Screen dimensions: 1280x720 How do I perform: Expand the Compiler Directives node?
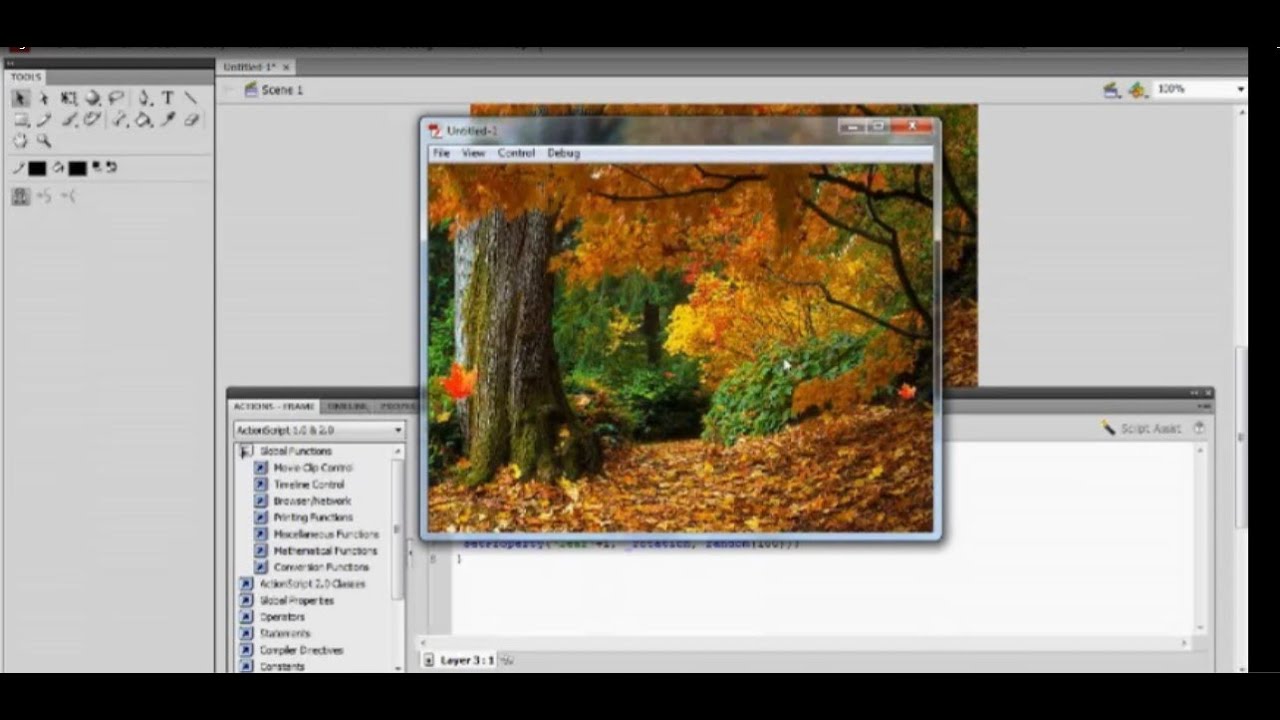246,650
